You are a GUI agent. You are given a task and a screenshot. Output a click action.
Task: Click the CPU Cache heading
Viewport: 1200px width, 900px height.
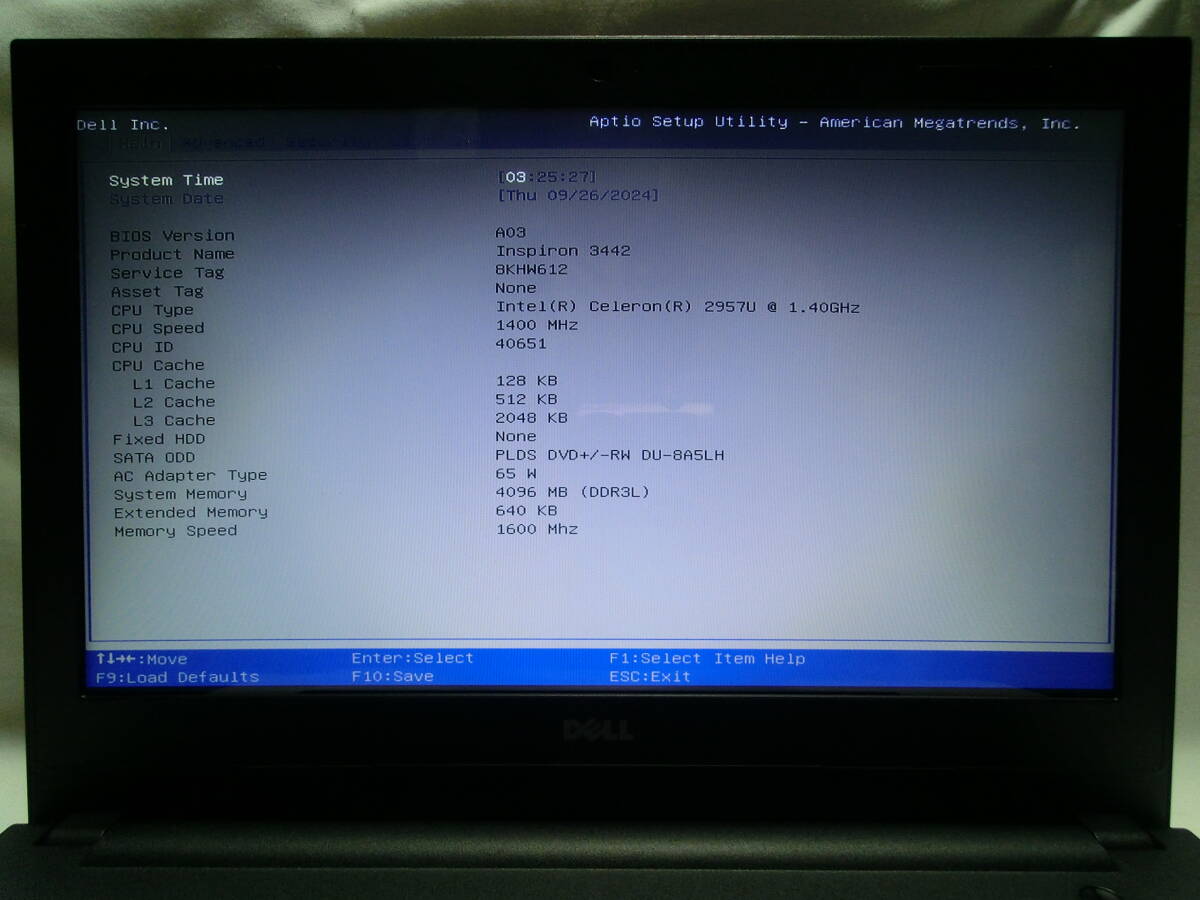pyautogui.click(x=158, y=365)
